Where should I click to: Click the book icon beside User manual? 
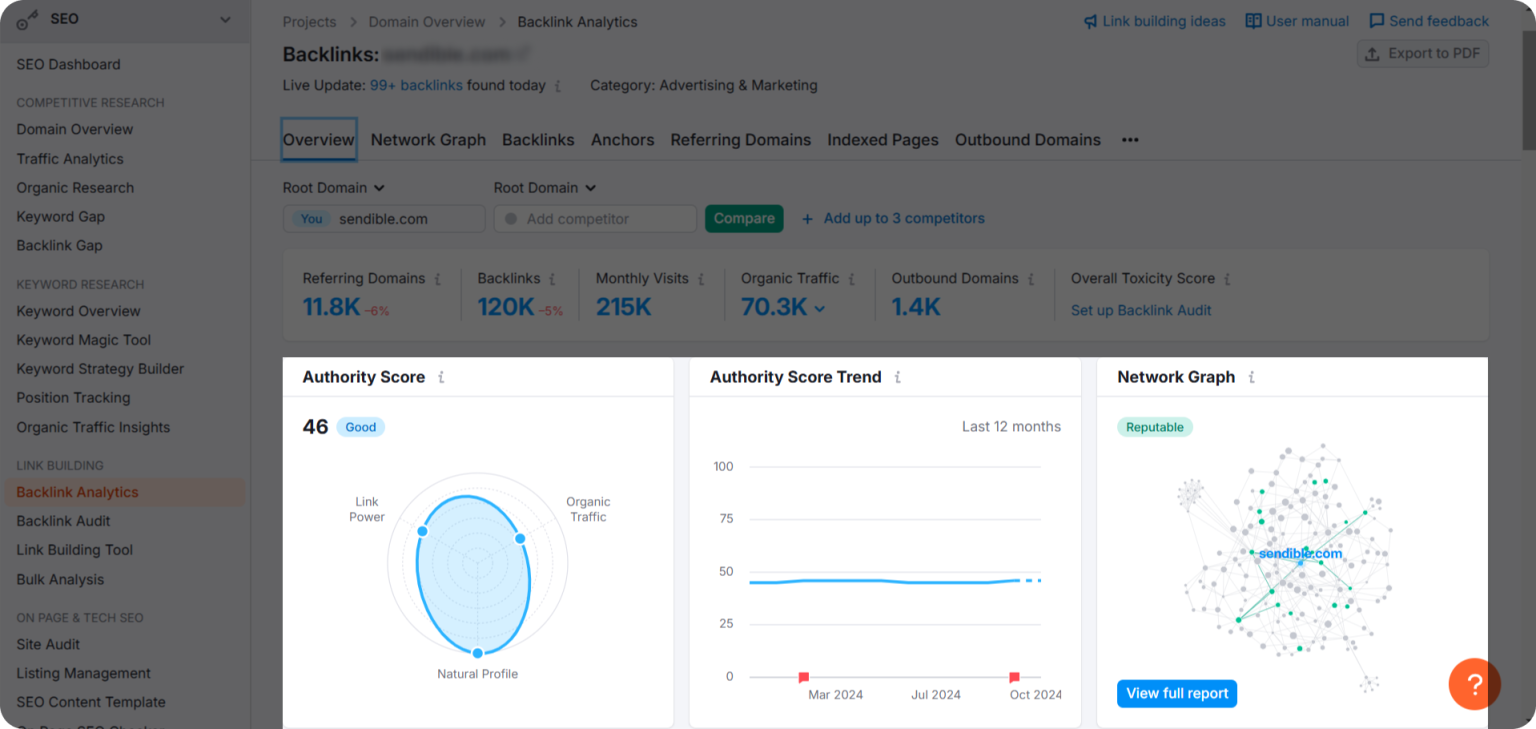[1253, 21]
